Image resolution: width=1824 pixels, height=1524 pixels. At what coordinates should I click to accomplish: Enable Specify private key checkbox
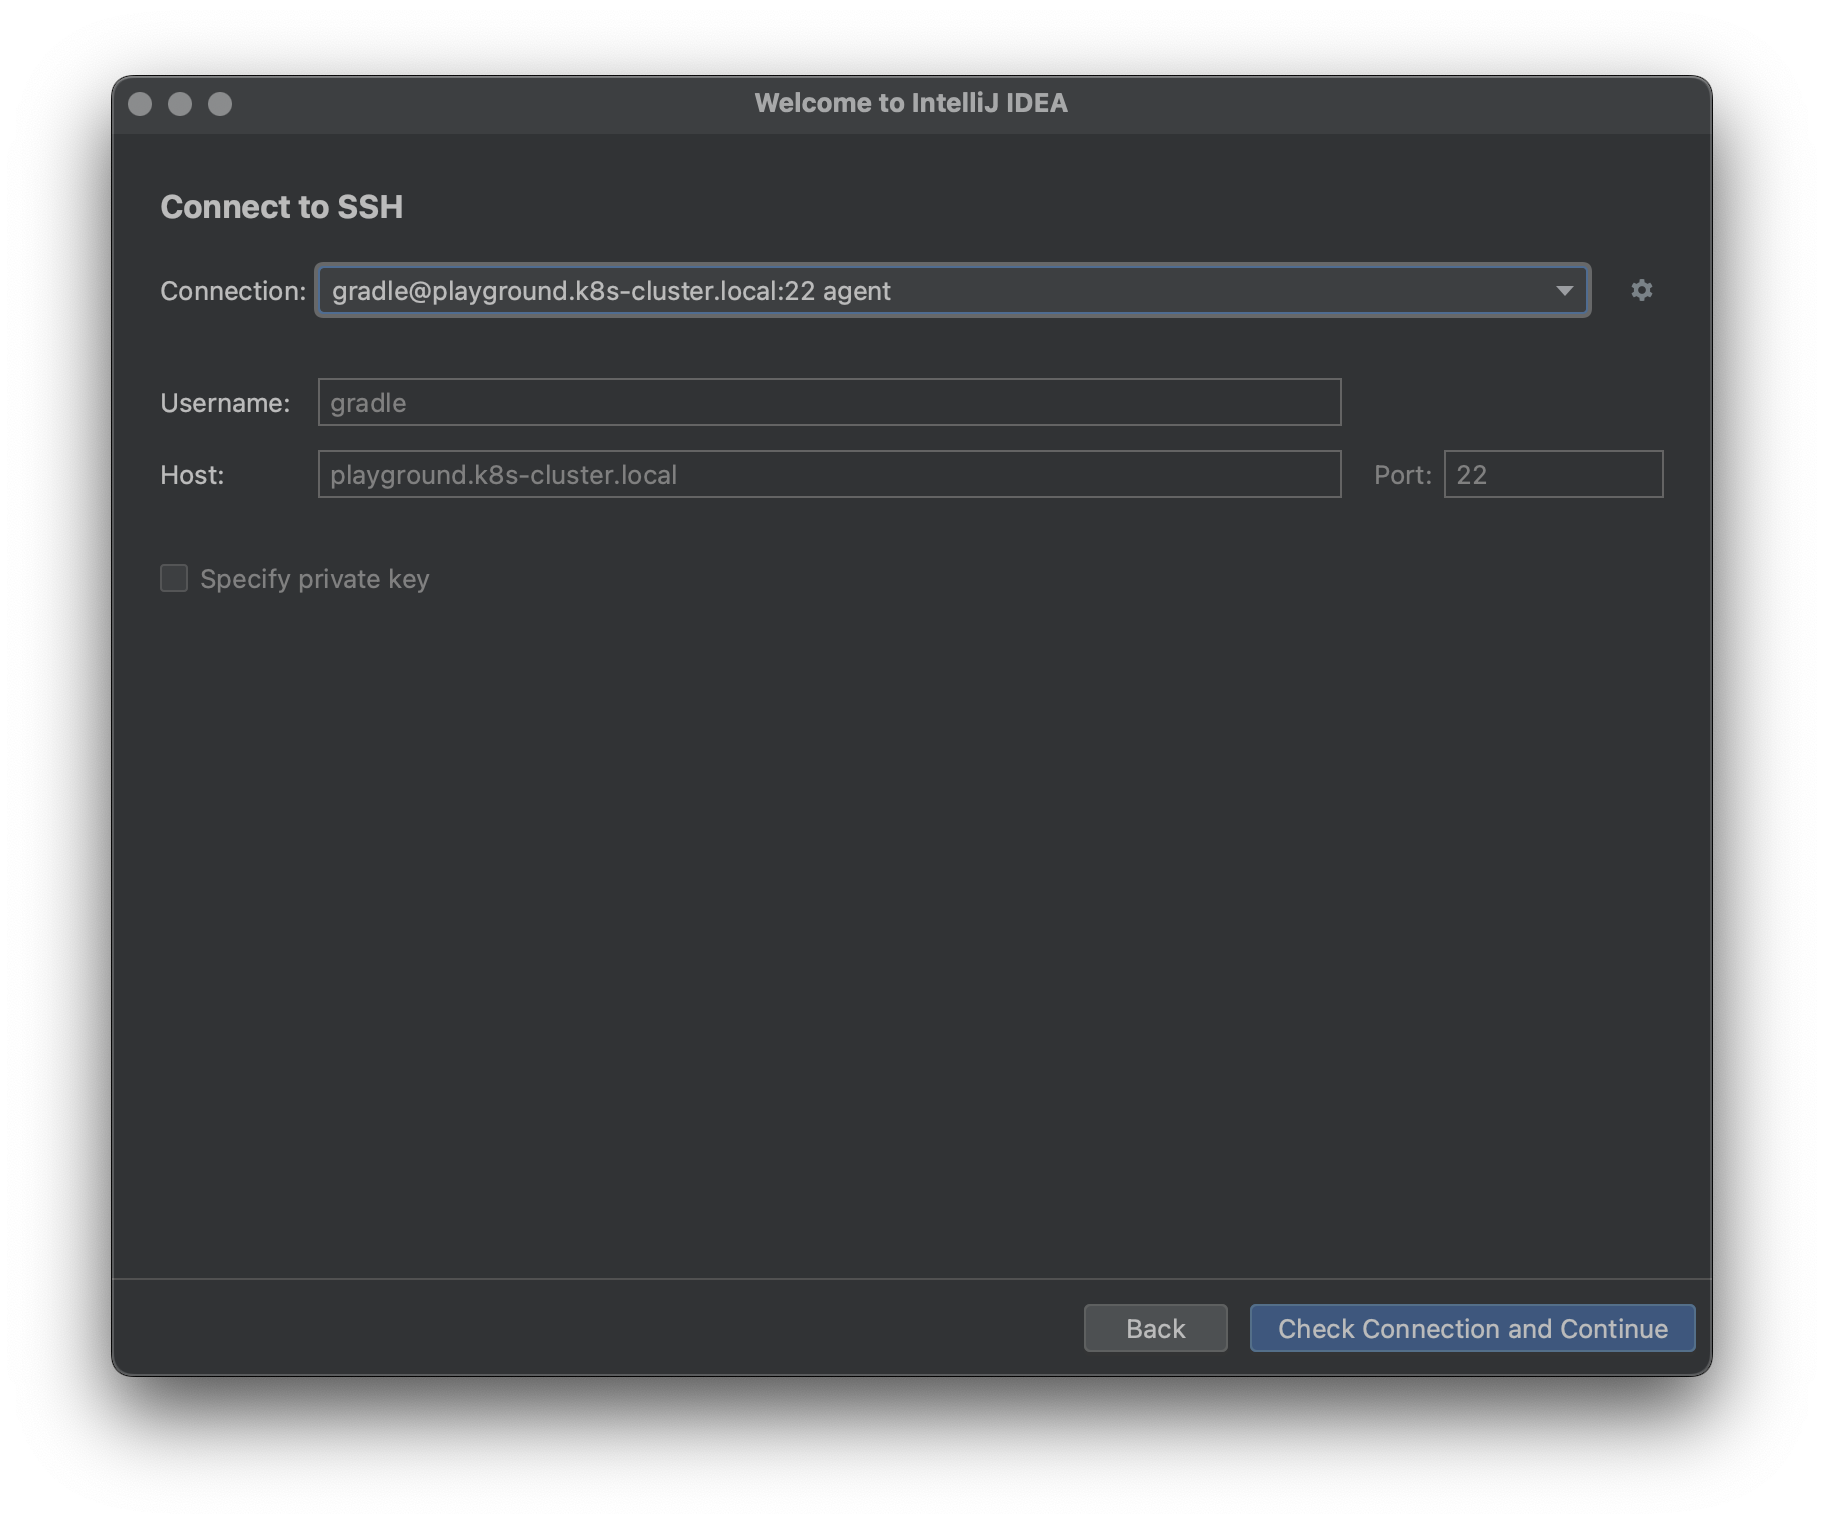coord(174,578)
